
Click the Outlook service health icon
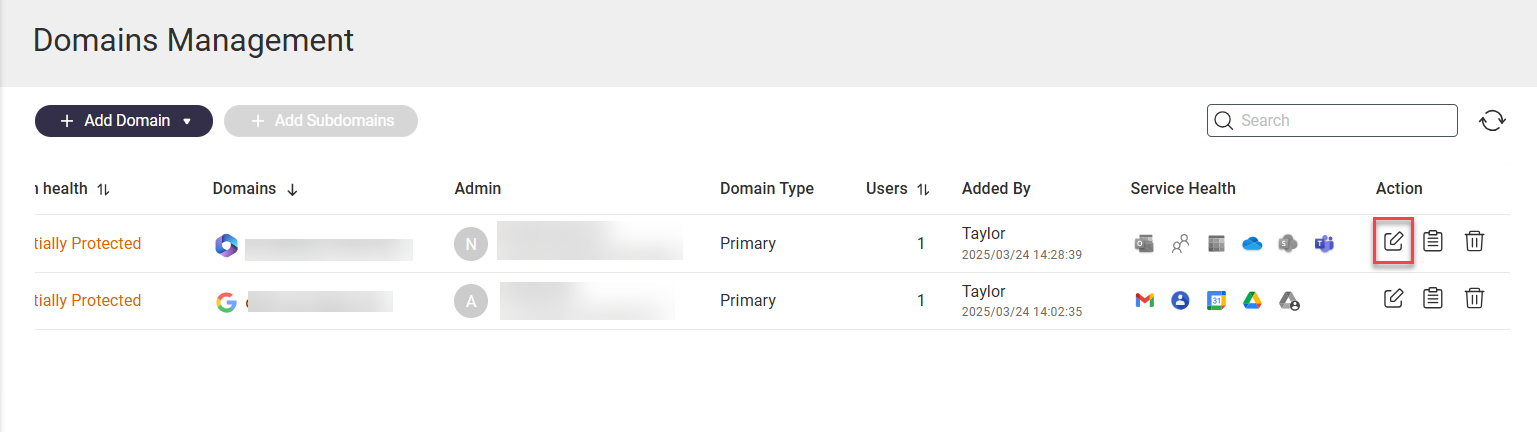pyautogui.click(x=1145, y=243)
